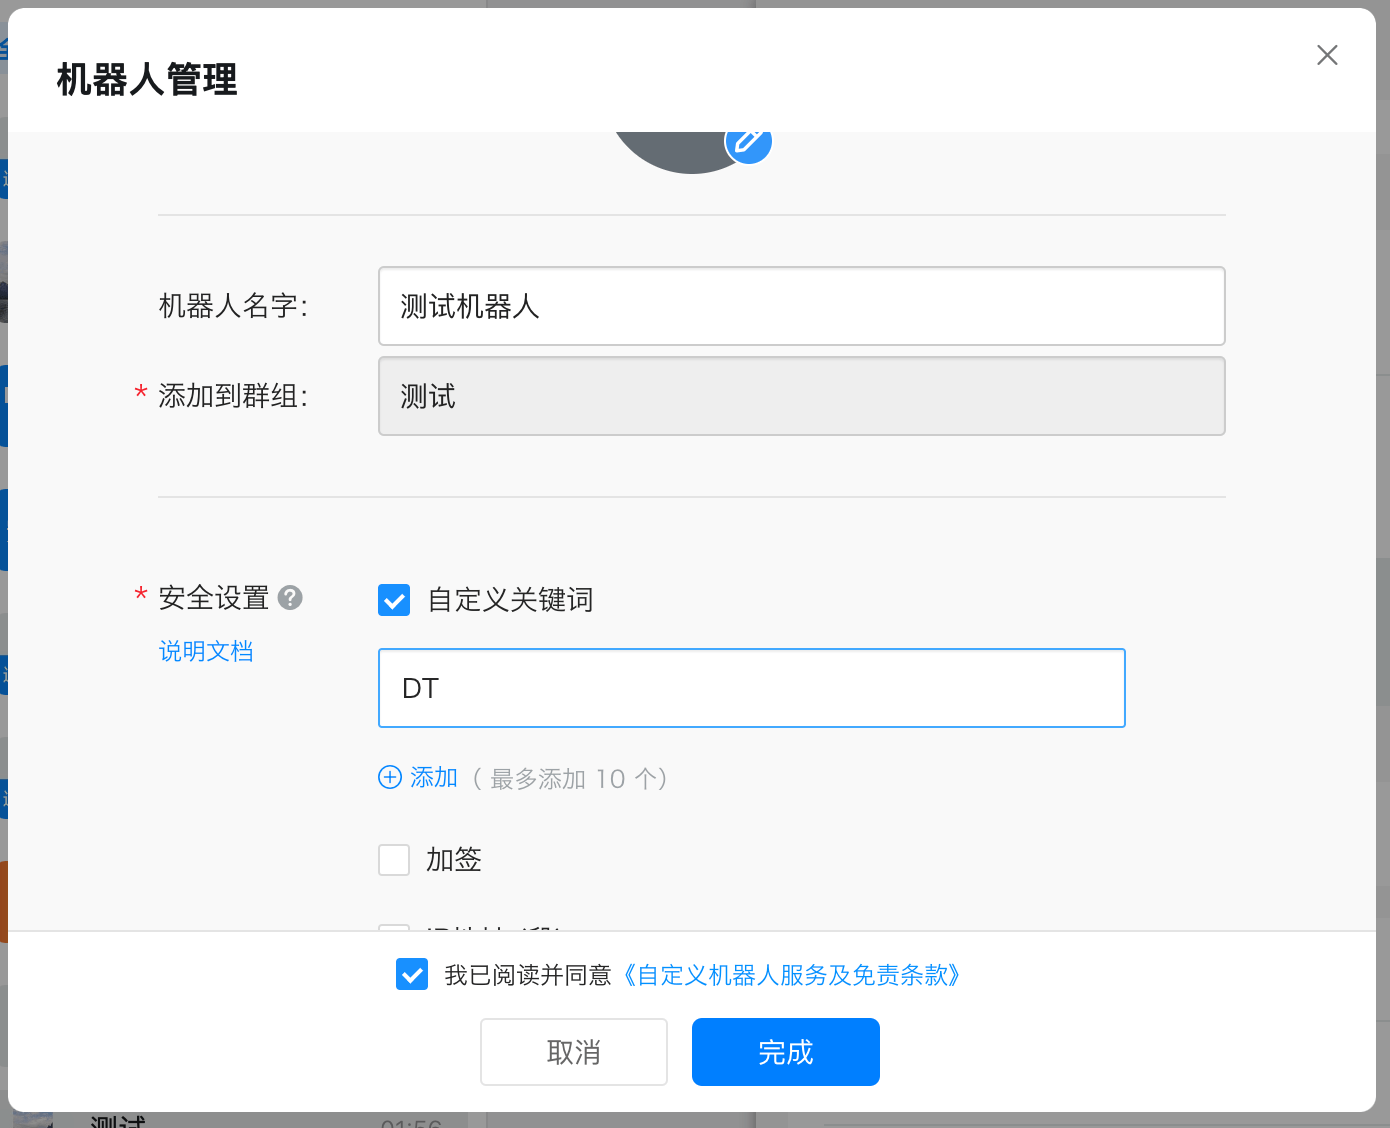The height and width of the screenshot is (1128, 1390).
Task: Close the 机器人管理 dialog
Action: pos(1327,55)
